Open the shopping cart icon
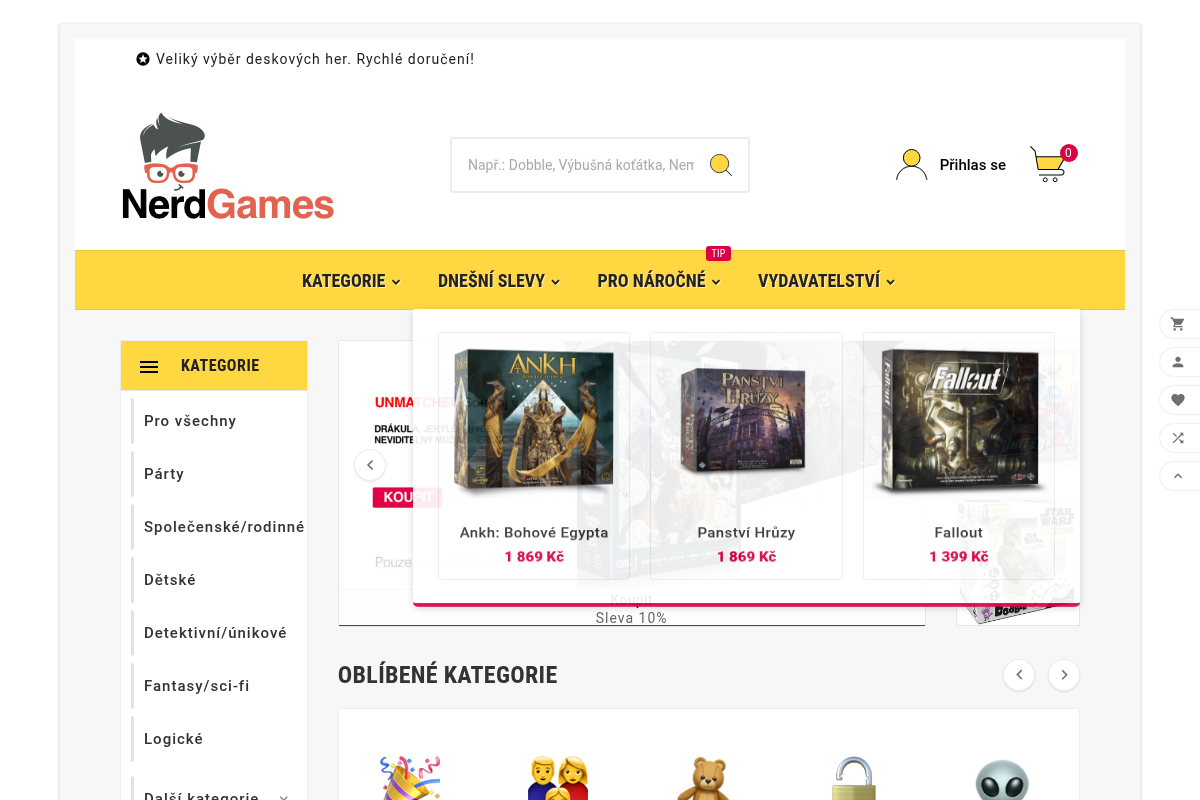 click(x=1048, y=165)
